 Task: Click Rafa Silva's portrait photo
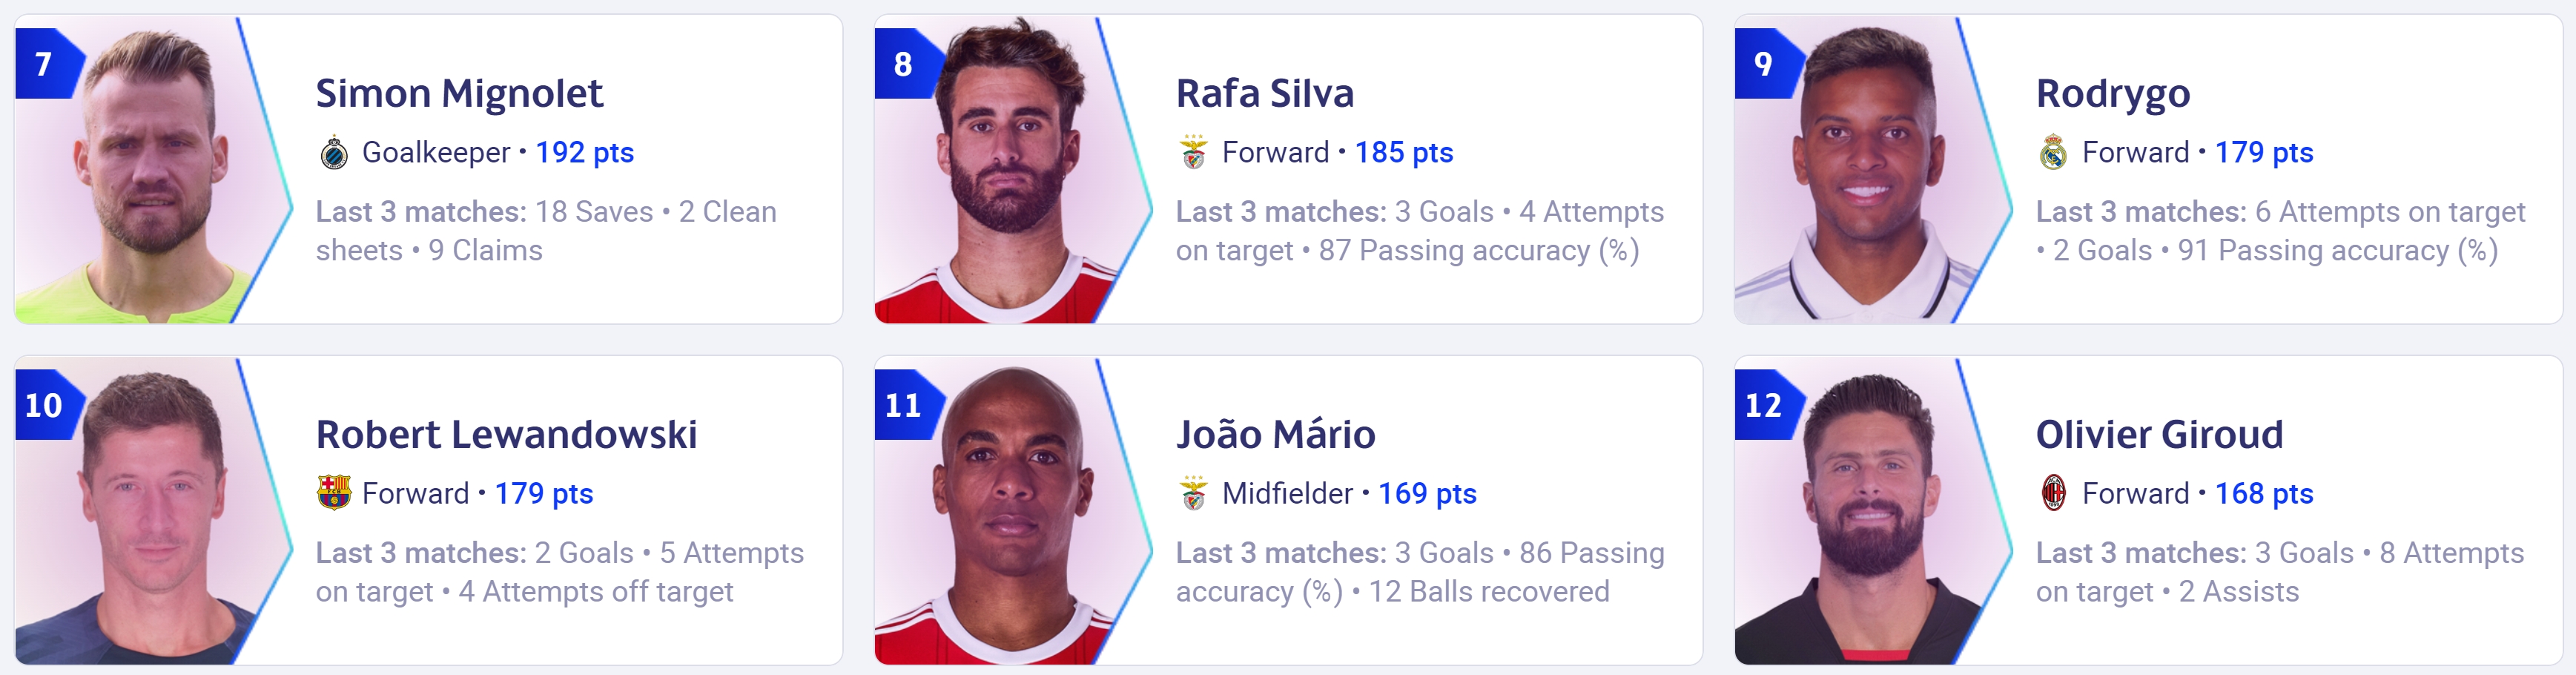1010,170
